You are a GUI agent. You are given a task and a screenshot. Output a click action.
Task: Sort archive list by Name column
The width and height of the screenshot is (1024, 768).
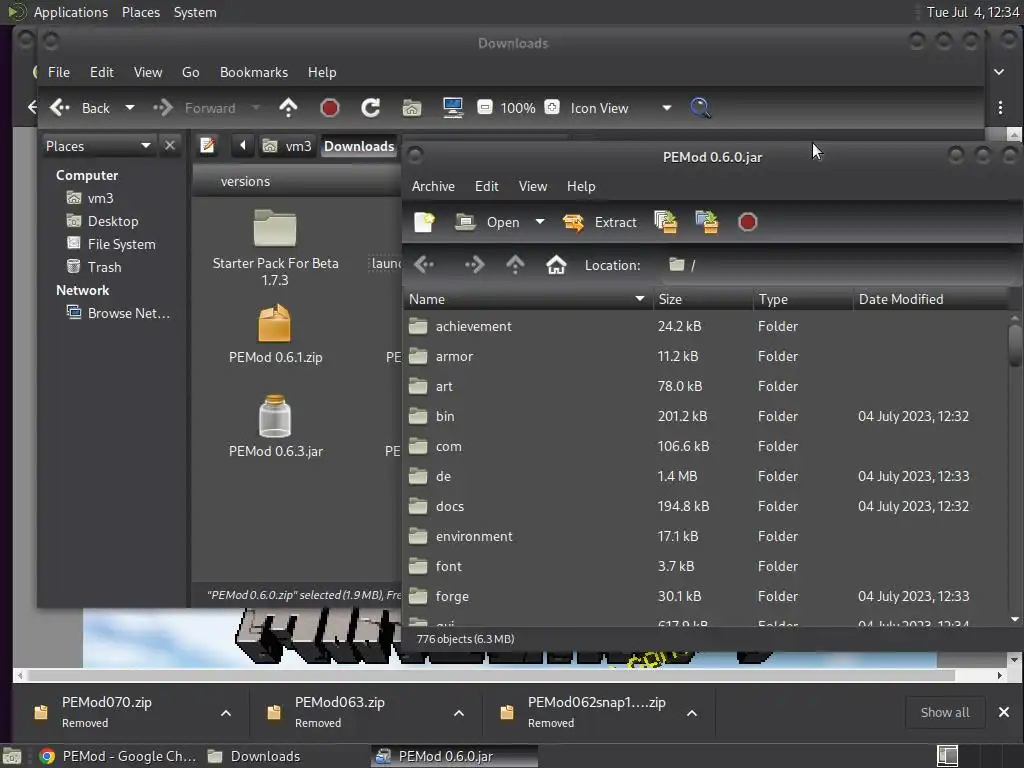[528, 299]
